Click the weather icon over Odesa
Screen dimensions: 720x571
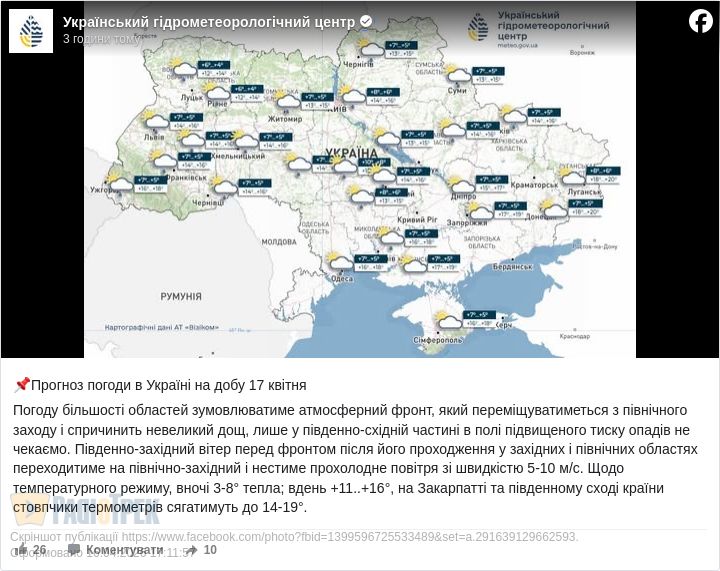(x=342, y=262)
